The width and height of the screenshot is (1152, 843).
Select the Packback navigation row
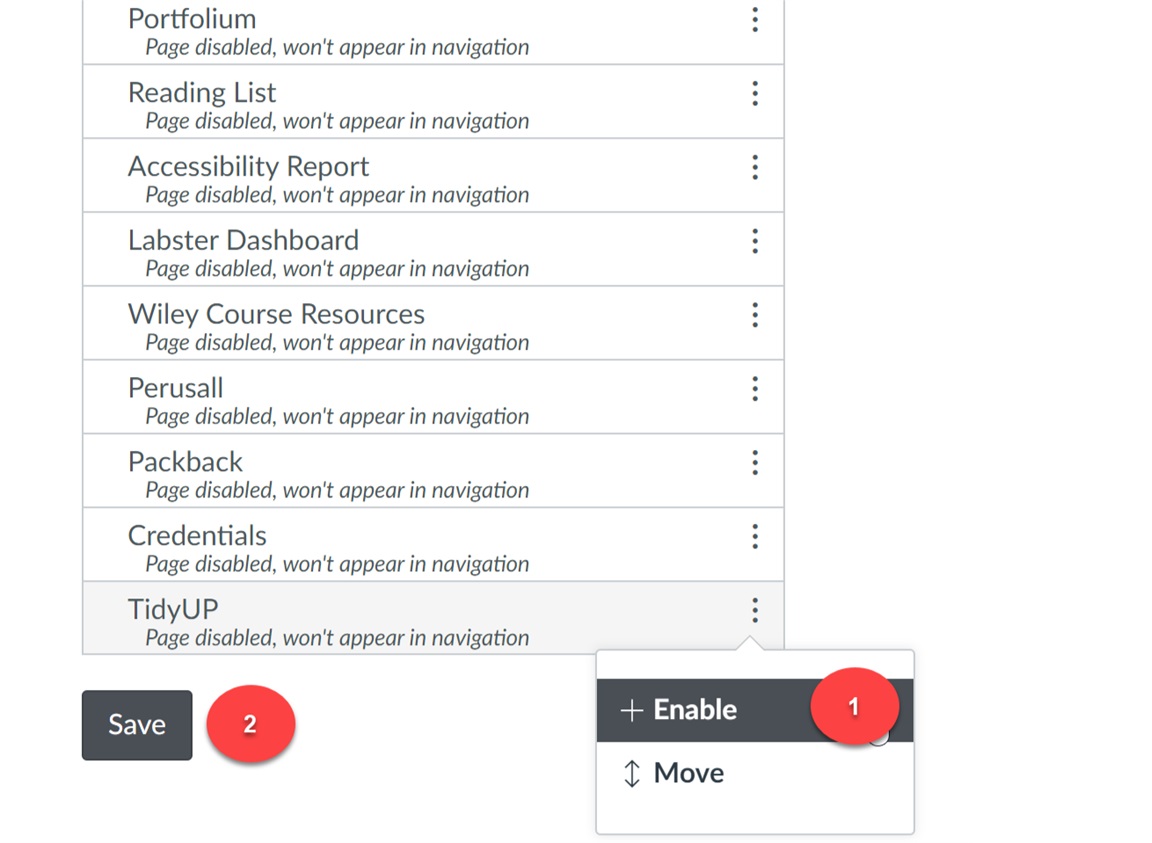point(433,470)
